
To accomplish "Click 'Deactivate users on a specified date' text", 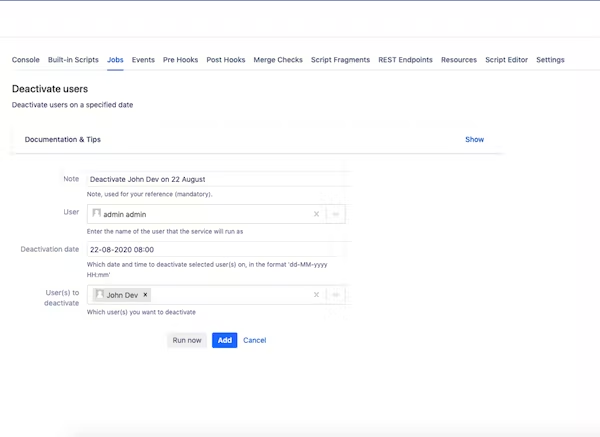I will pos(72,105).
